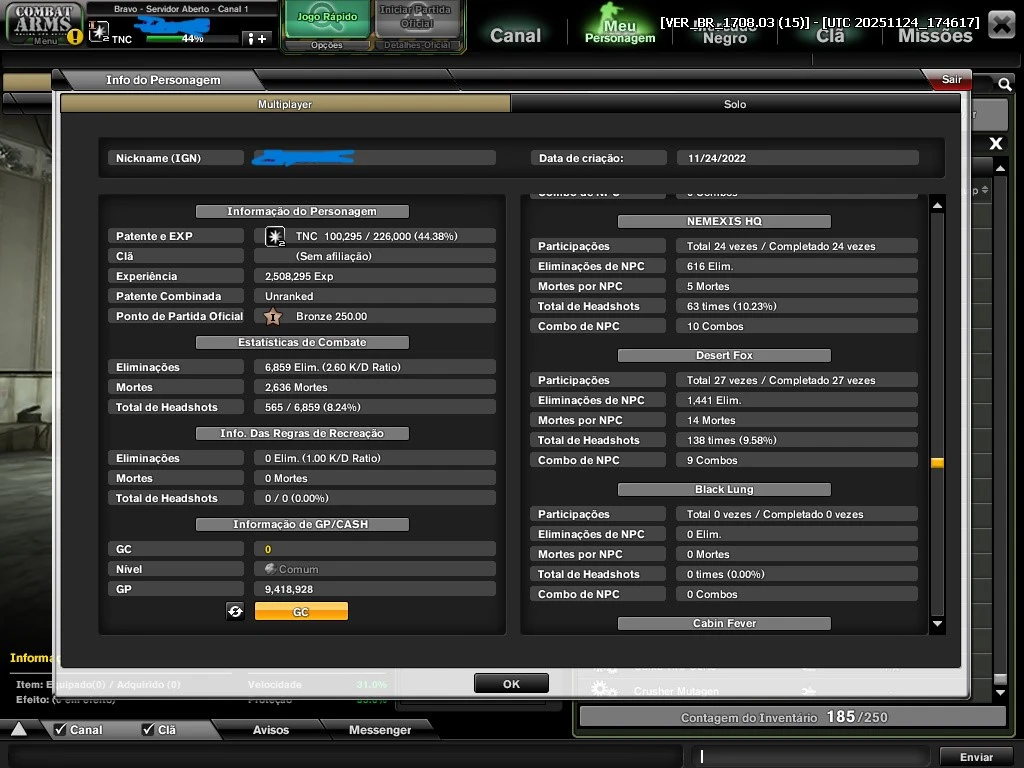
Task: Click the Bronze rank star badge
Action: tap(272, 316)
